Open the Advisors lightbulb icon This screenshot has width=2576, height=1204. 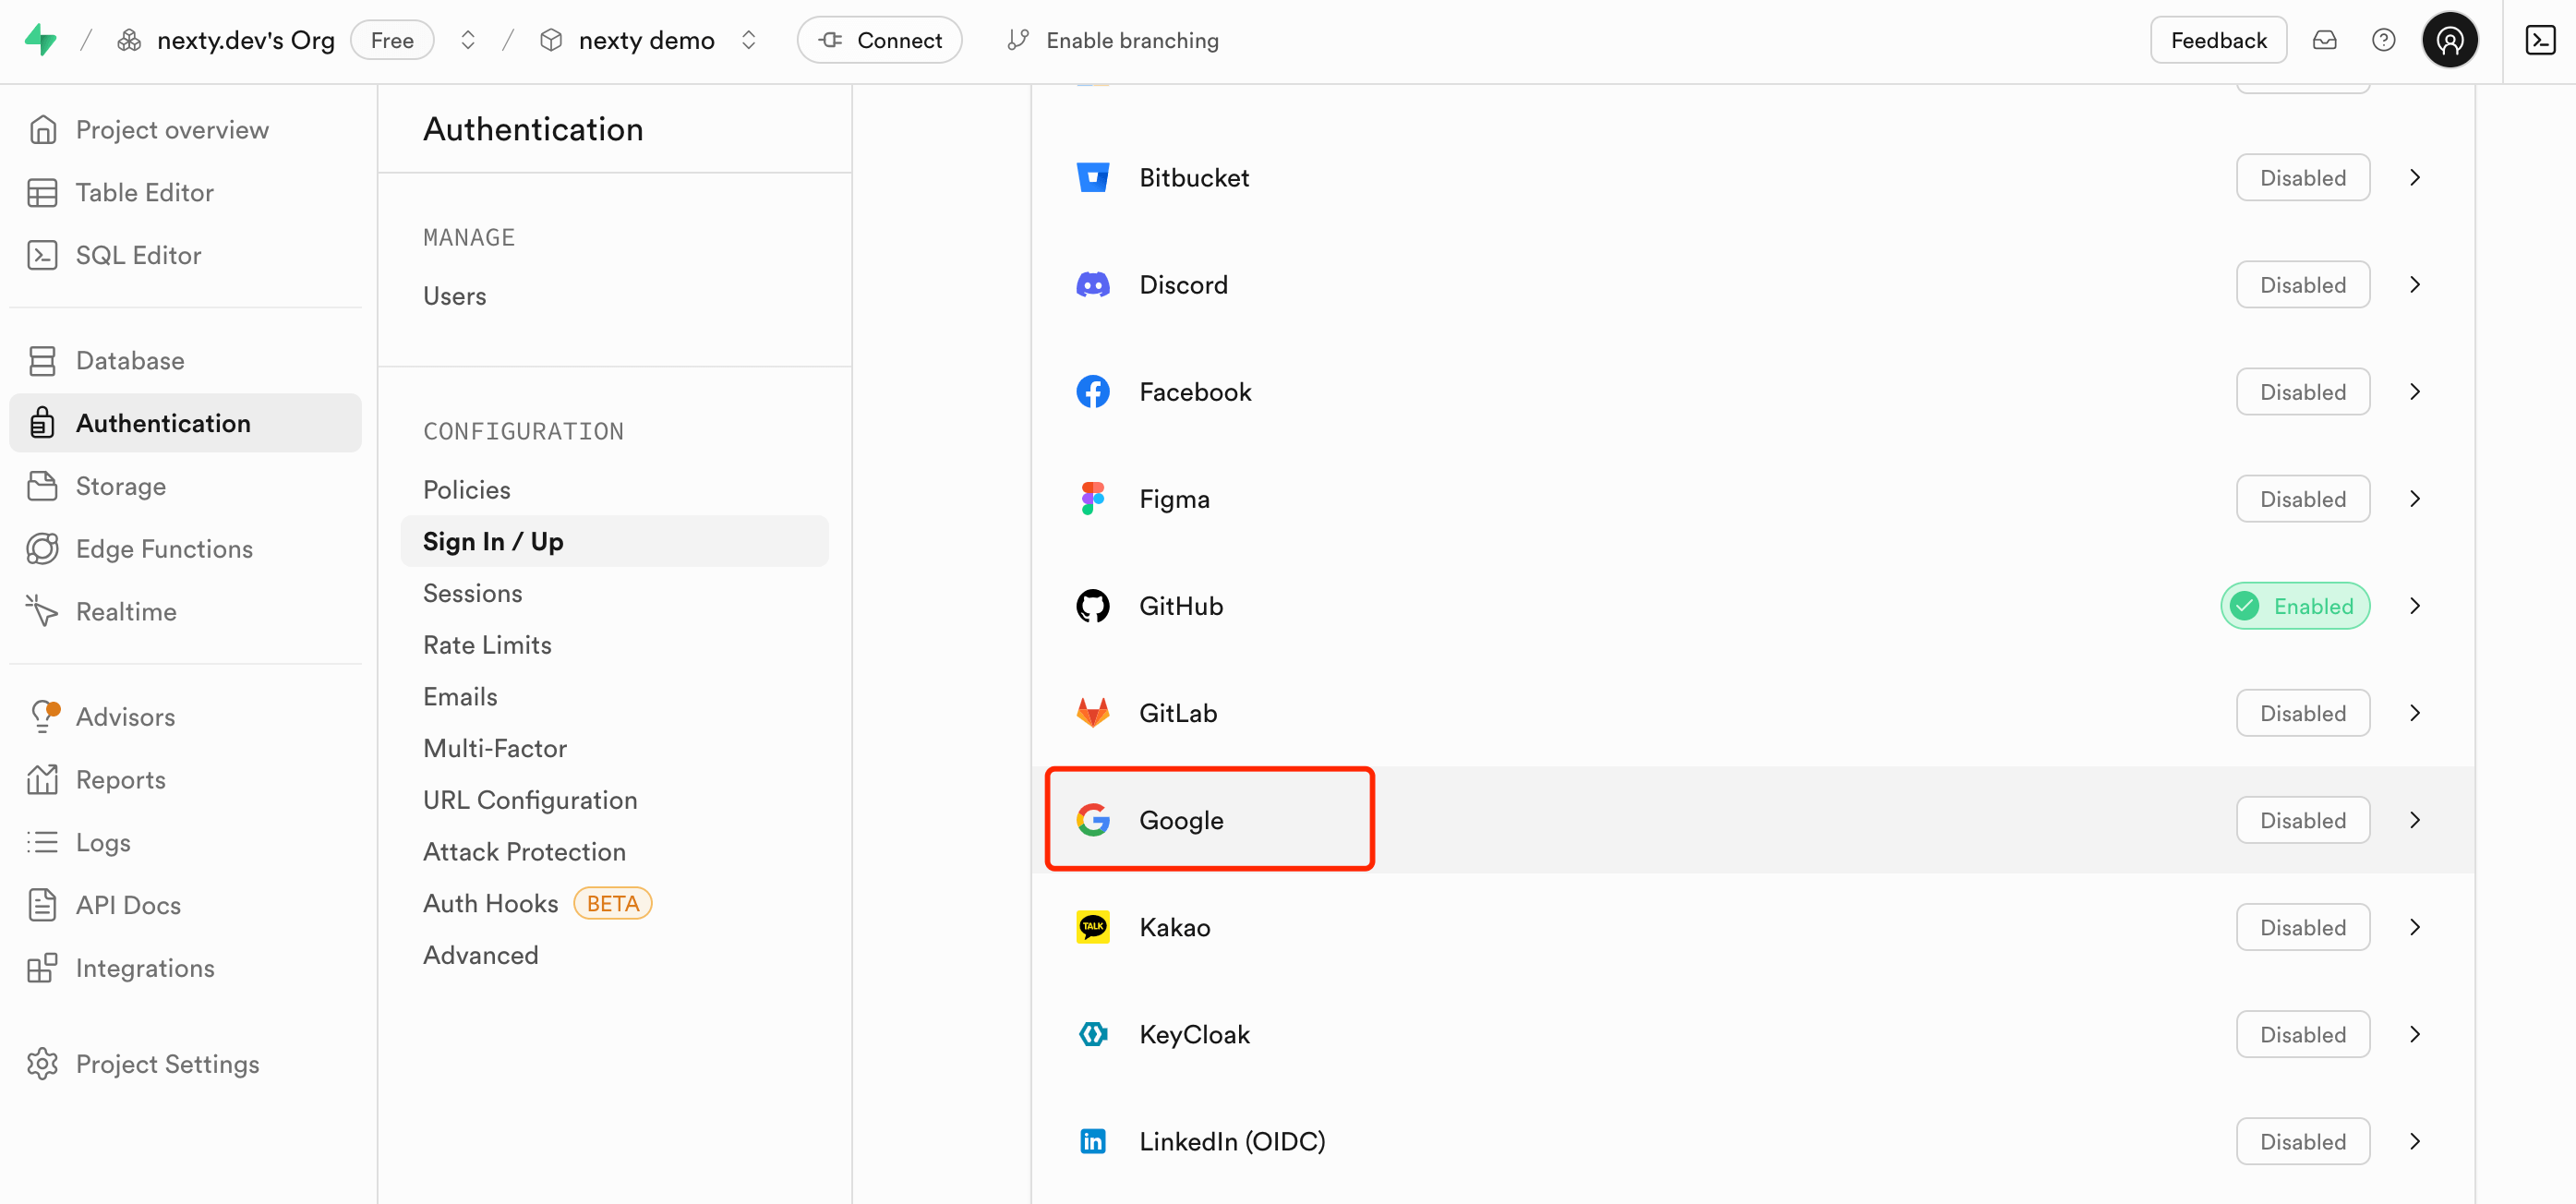pos(42,716)
